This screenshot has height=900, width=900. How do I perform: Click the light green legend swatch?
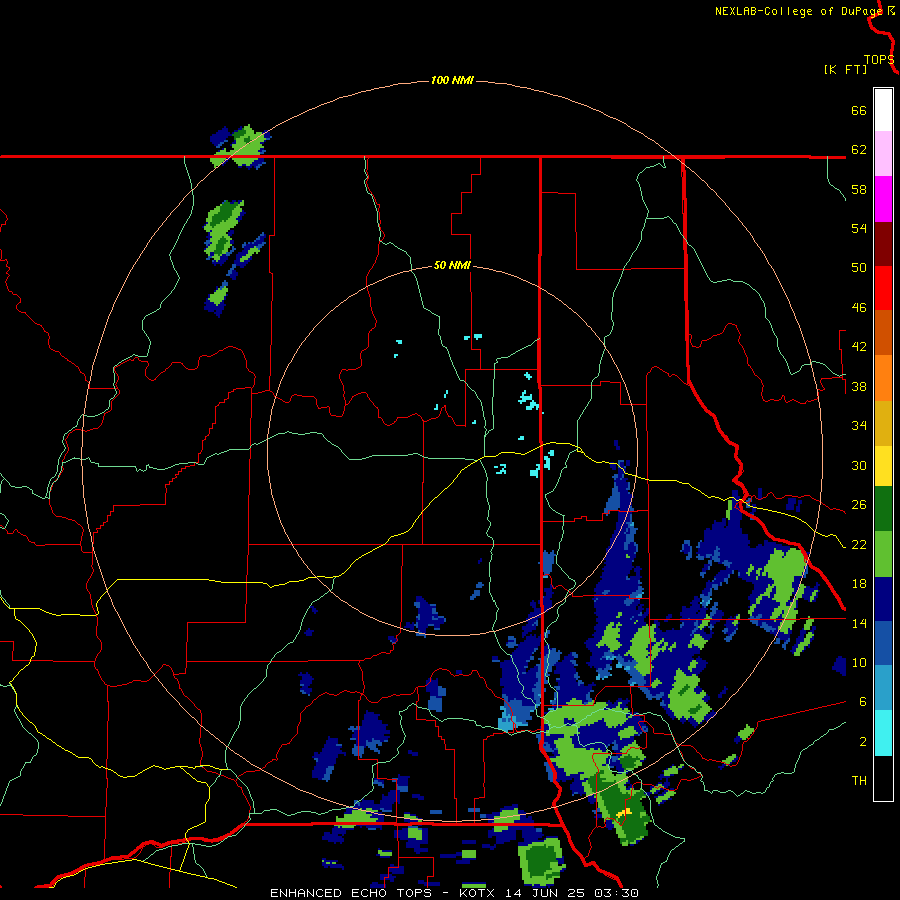click(883, 554)
